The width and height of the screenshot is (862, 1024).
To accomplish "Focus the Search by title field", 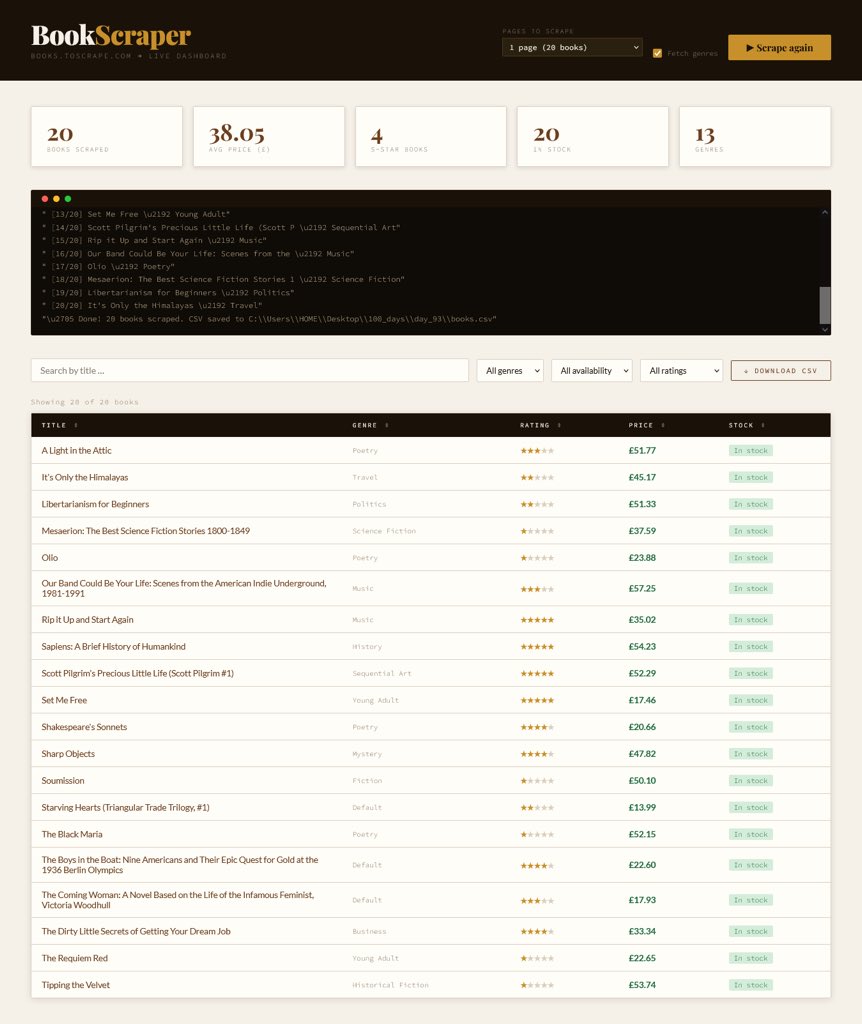I will point(249,370).
